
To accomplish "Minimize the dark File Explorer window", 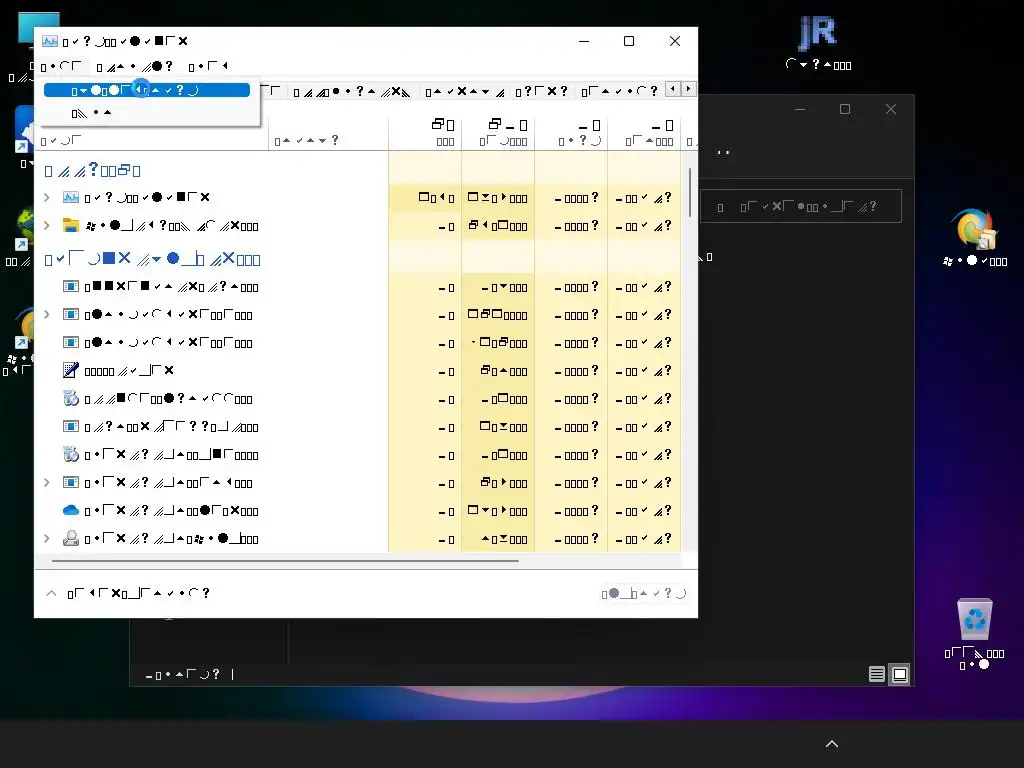I will pyautogui.click(x=800, y=109).
